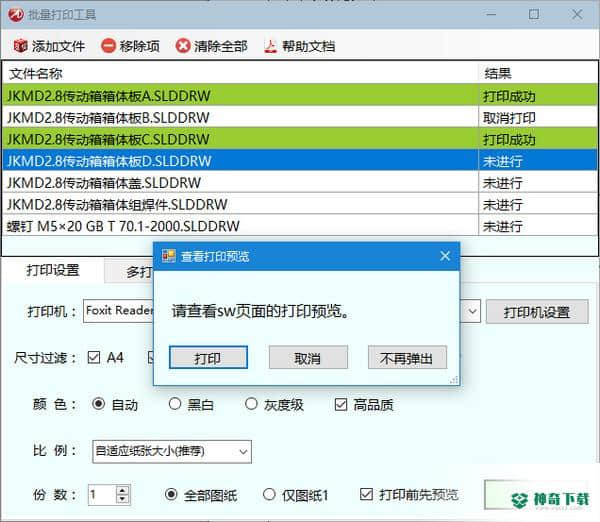This screenshot has height=522, width=600.
Task: Select row JKMD2.8传动箱箱体组焊件.SLDDRW
Action: tap(300, 204)
